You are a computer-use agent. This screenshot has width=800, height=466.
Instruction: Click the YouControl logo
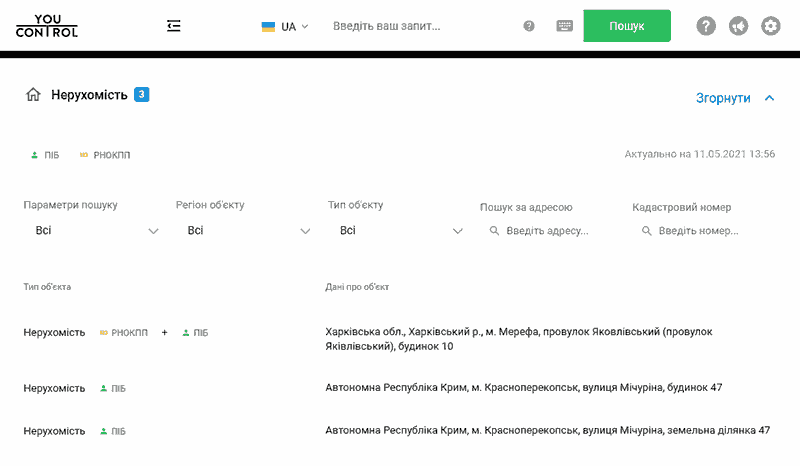tap(47, 26)
